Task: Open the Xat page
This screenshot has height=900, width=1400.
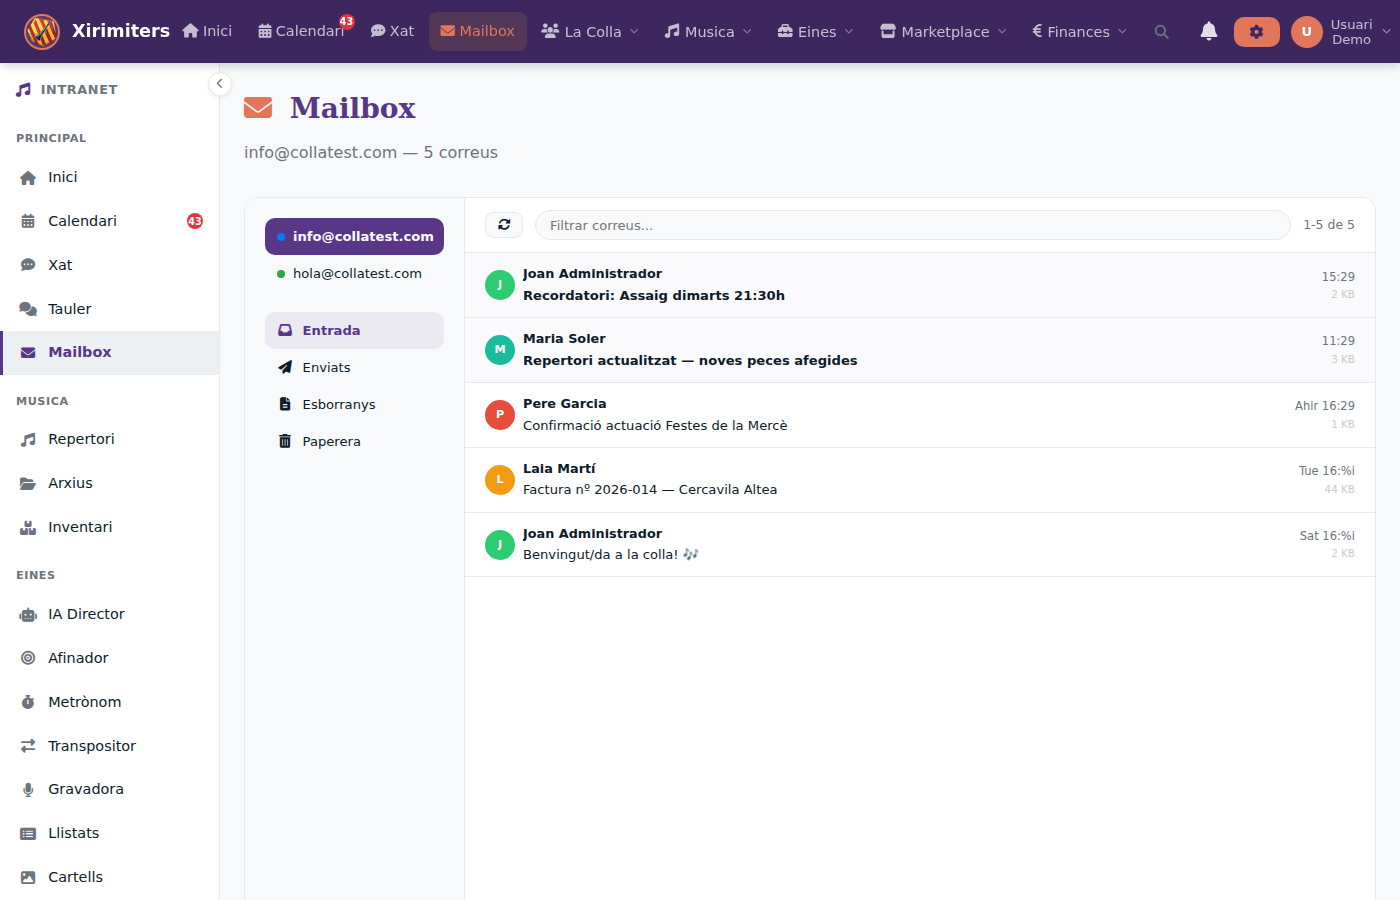Action: click(x=392, y=31)
